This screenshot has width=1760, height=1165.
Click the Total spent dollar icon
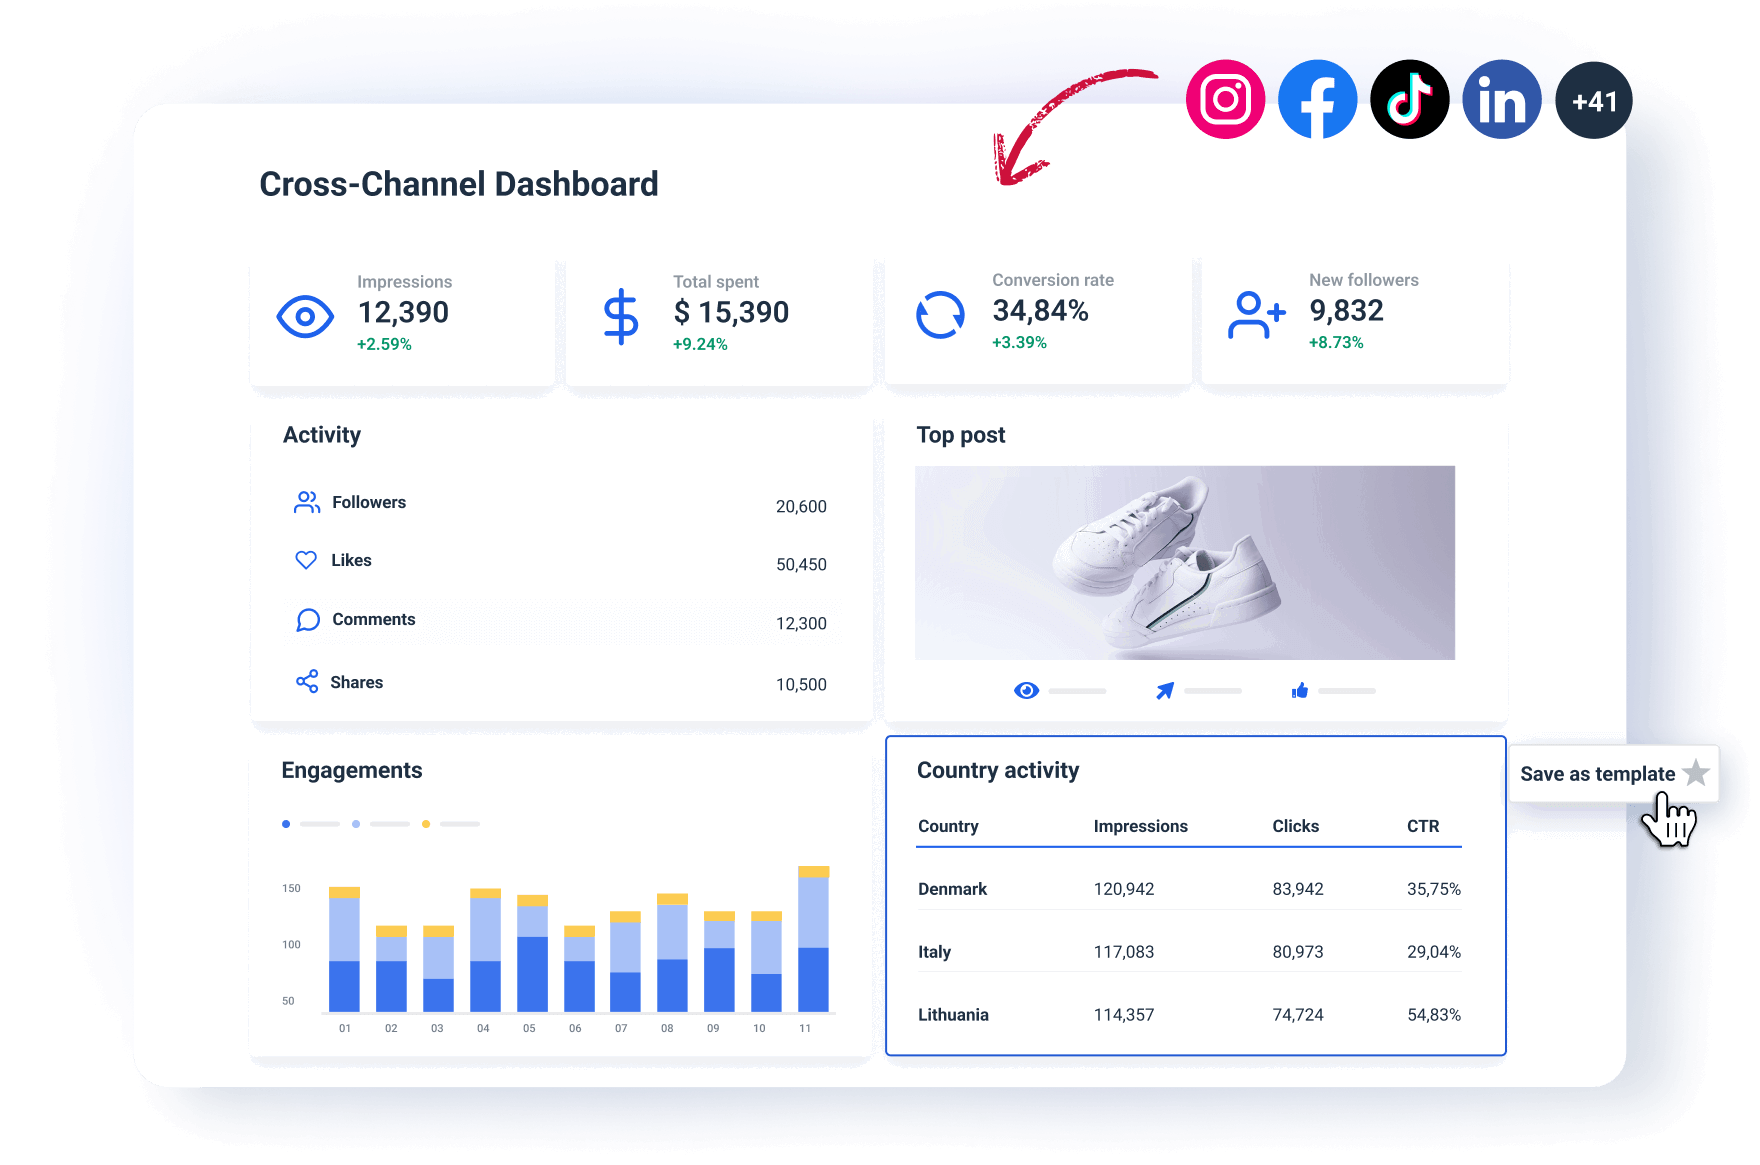coord(621,316)
